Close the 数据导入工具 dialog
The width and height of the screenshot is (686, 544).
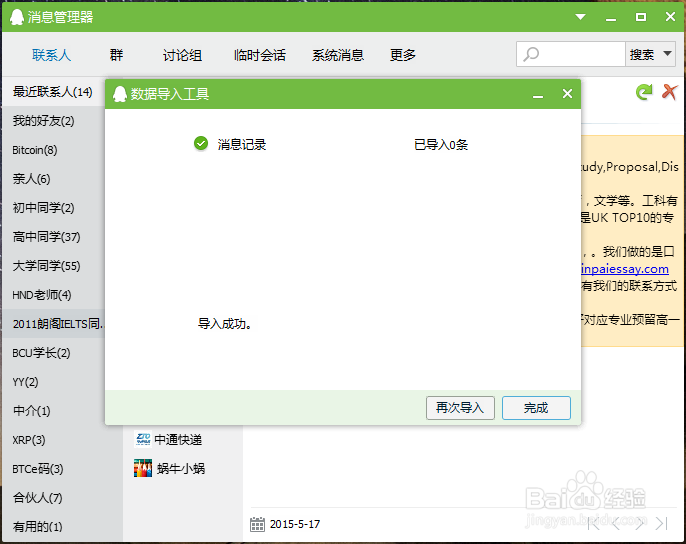click(567, 94)
